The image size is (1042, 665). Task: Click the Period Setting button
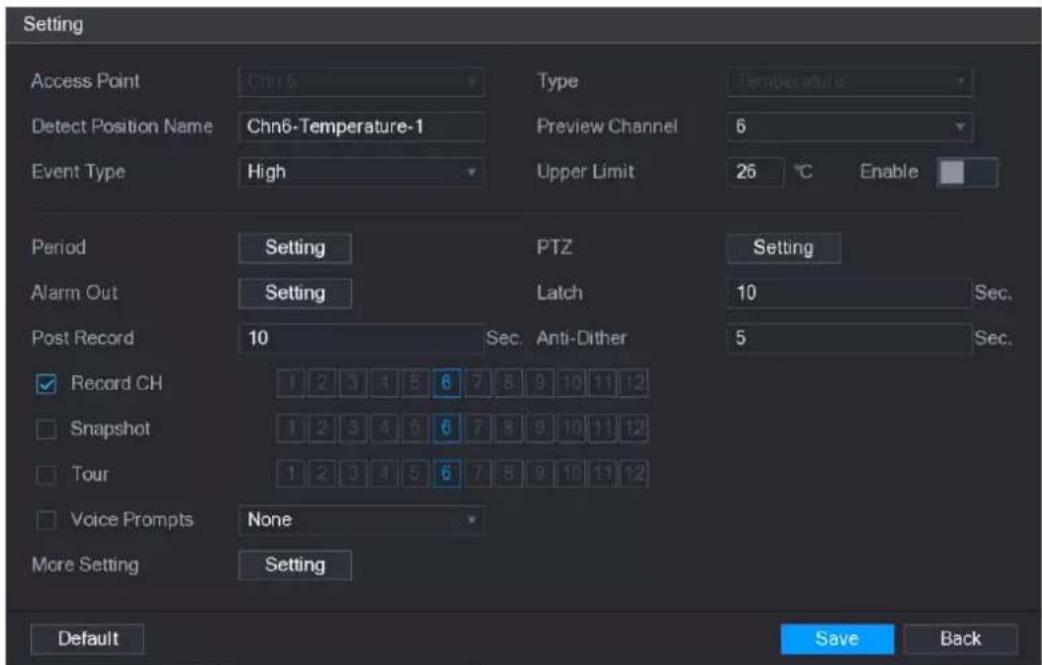[x=294, y=248]
